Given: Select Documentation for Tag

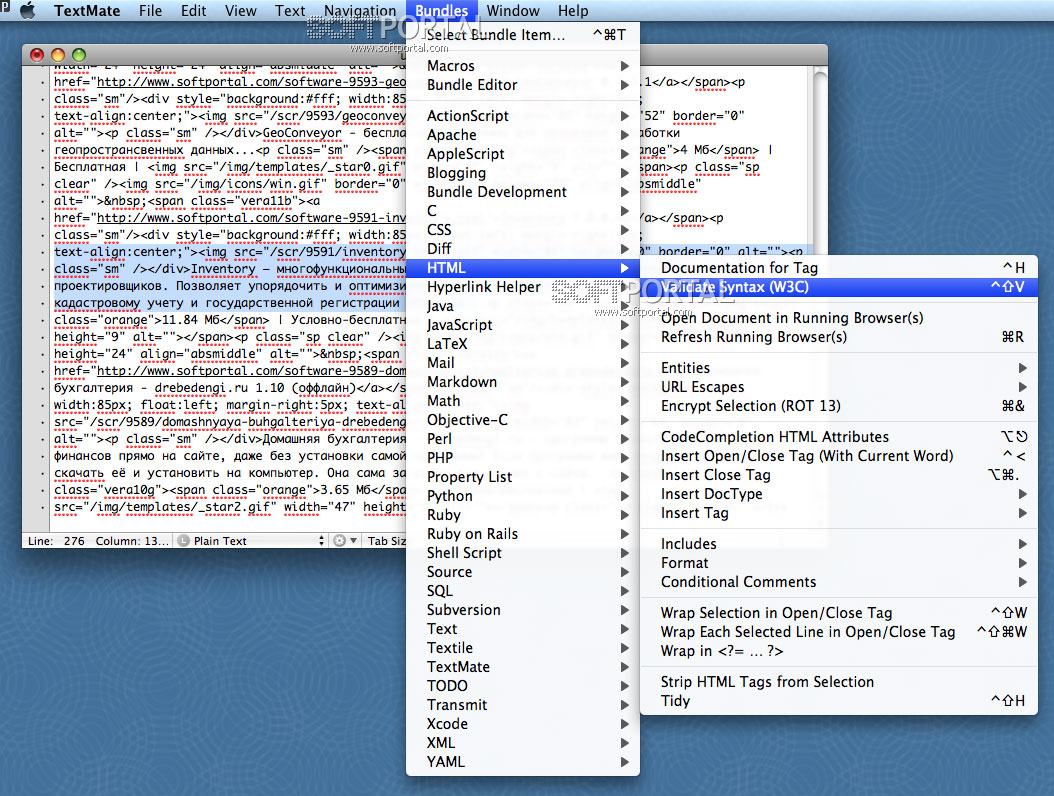Looking at the screenshot, I should point(839,268).
